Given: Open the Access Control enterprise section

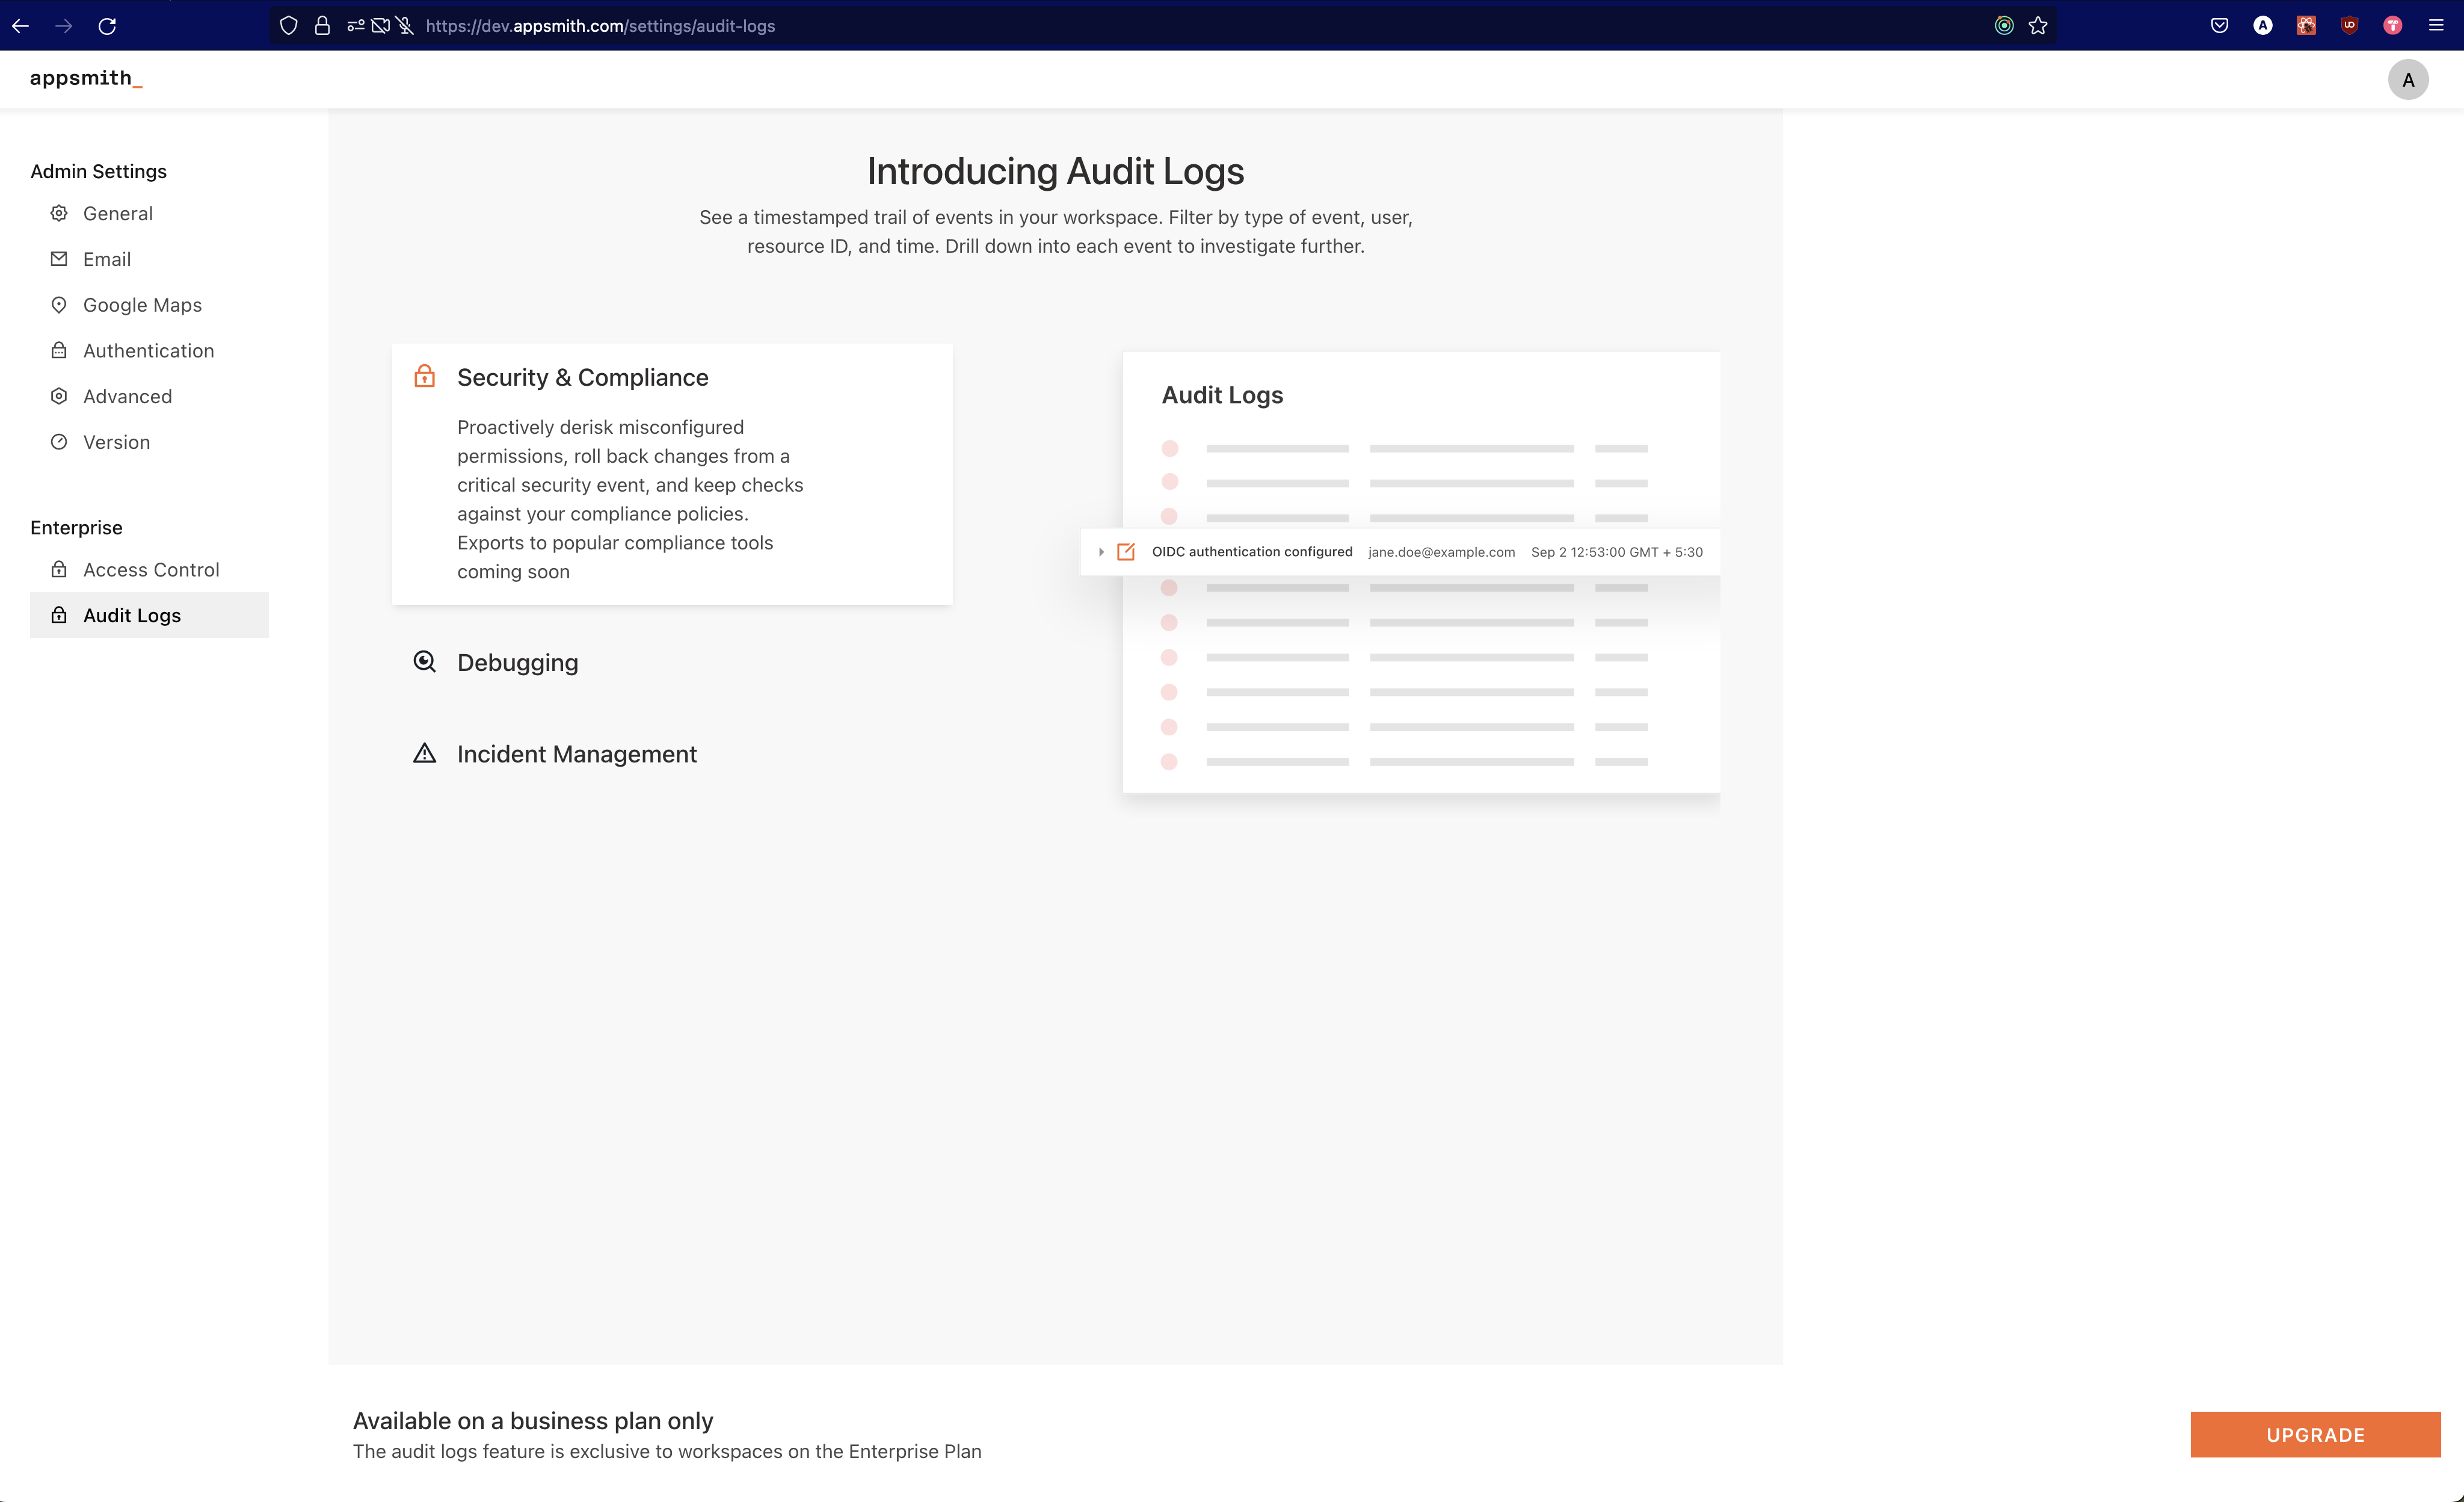Looking at the screenshot, I should 150,570.
